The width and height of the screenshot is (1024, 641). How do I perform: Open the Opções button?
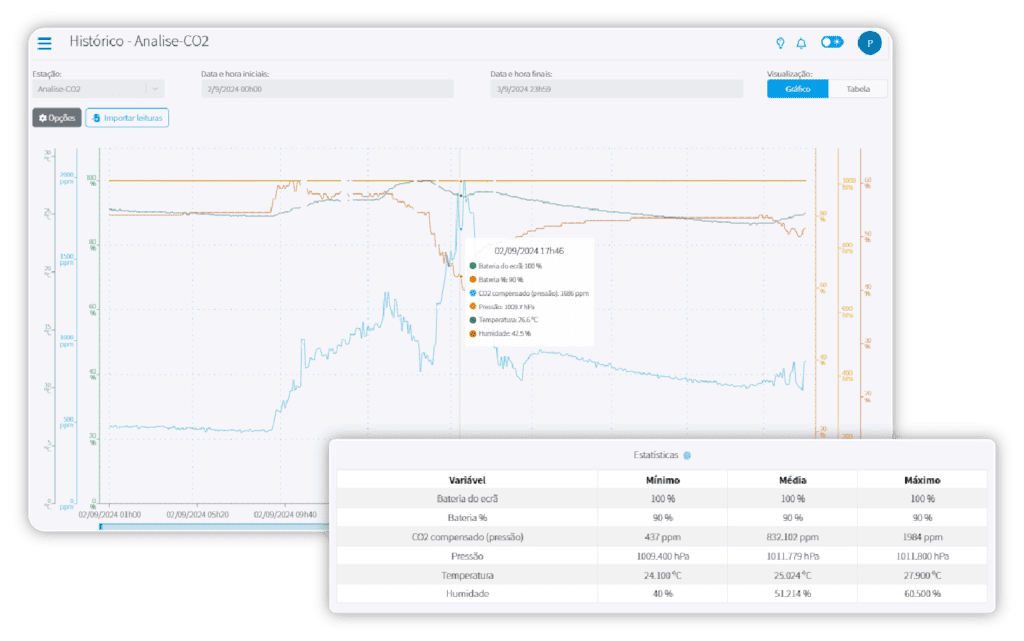(x=57, y=117)
